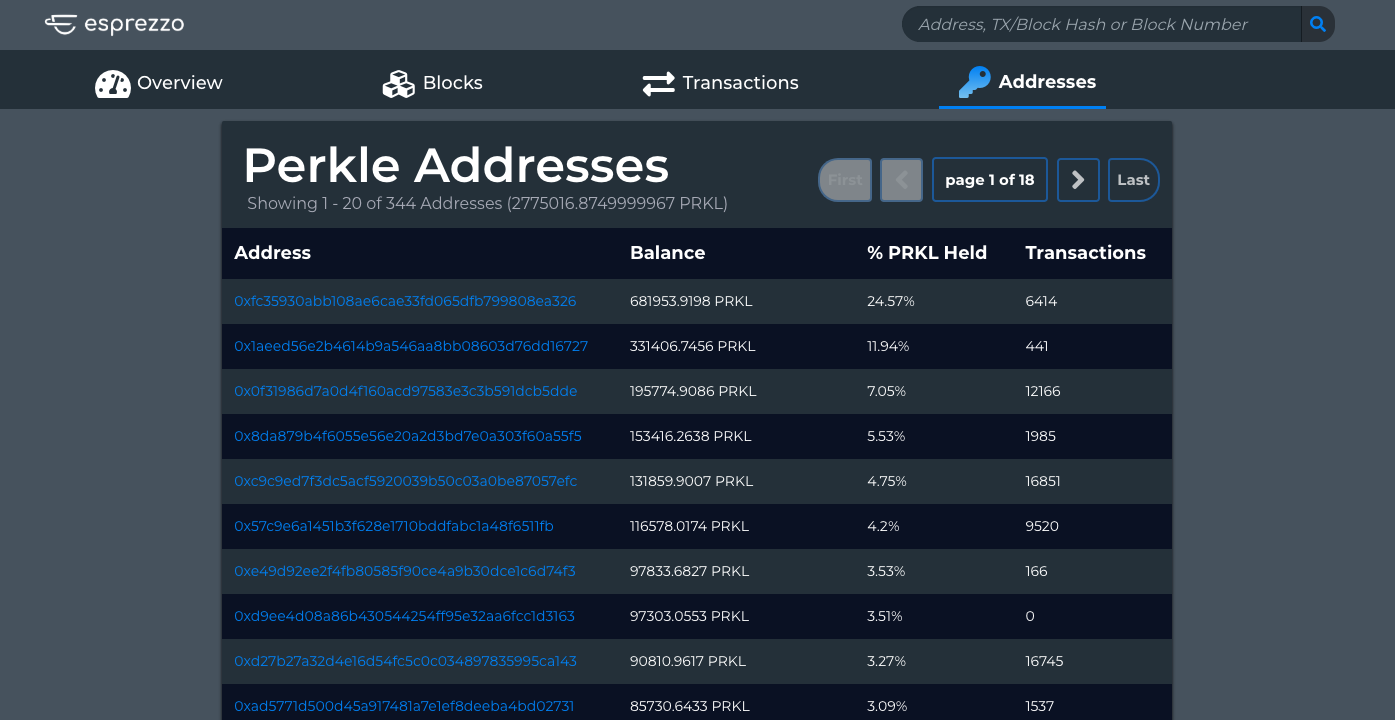1395x720 pixels.
Task: Click the transaction count 12166
Action: pyautogui.click(x=1043, y=391)
